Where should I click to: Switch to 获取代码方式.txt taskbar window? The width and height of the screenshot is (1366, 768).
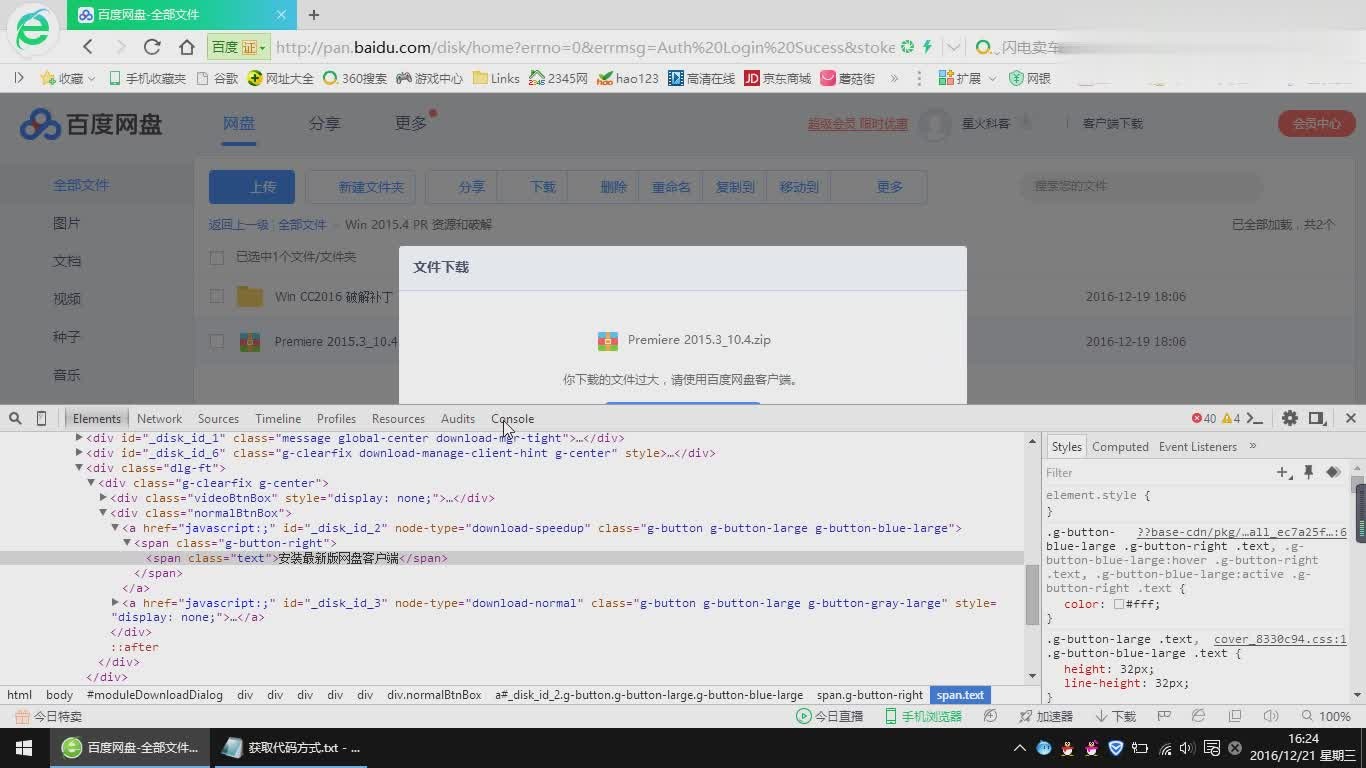point(291,748)
